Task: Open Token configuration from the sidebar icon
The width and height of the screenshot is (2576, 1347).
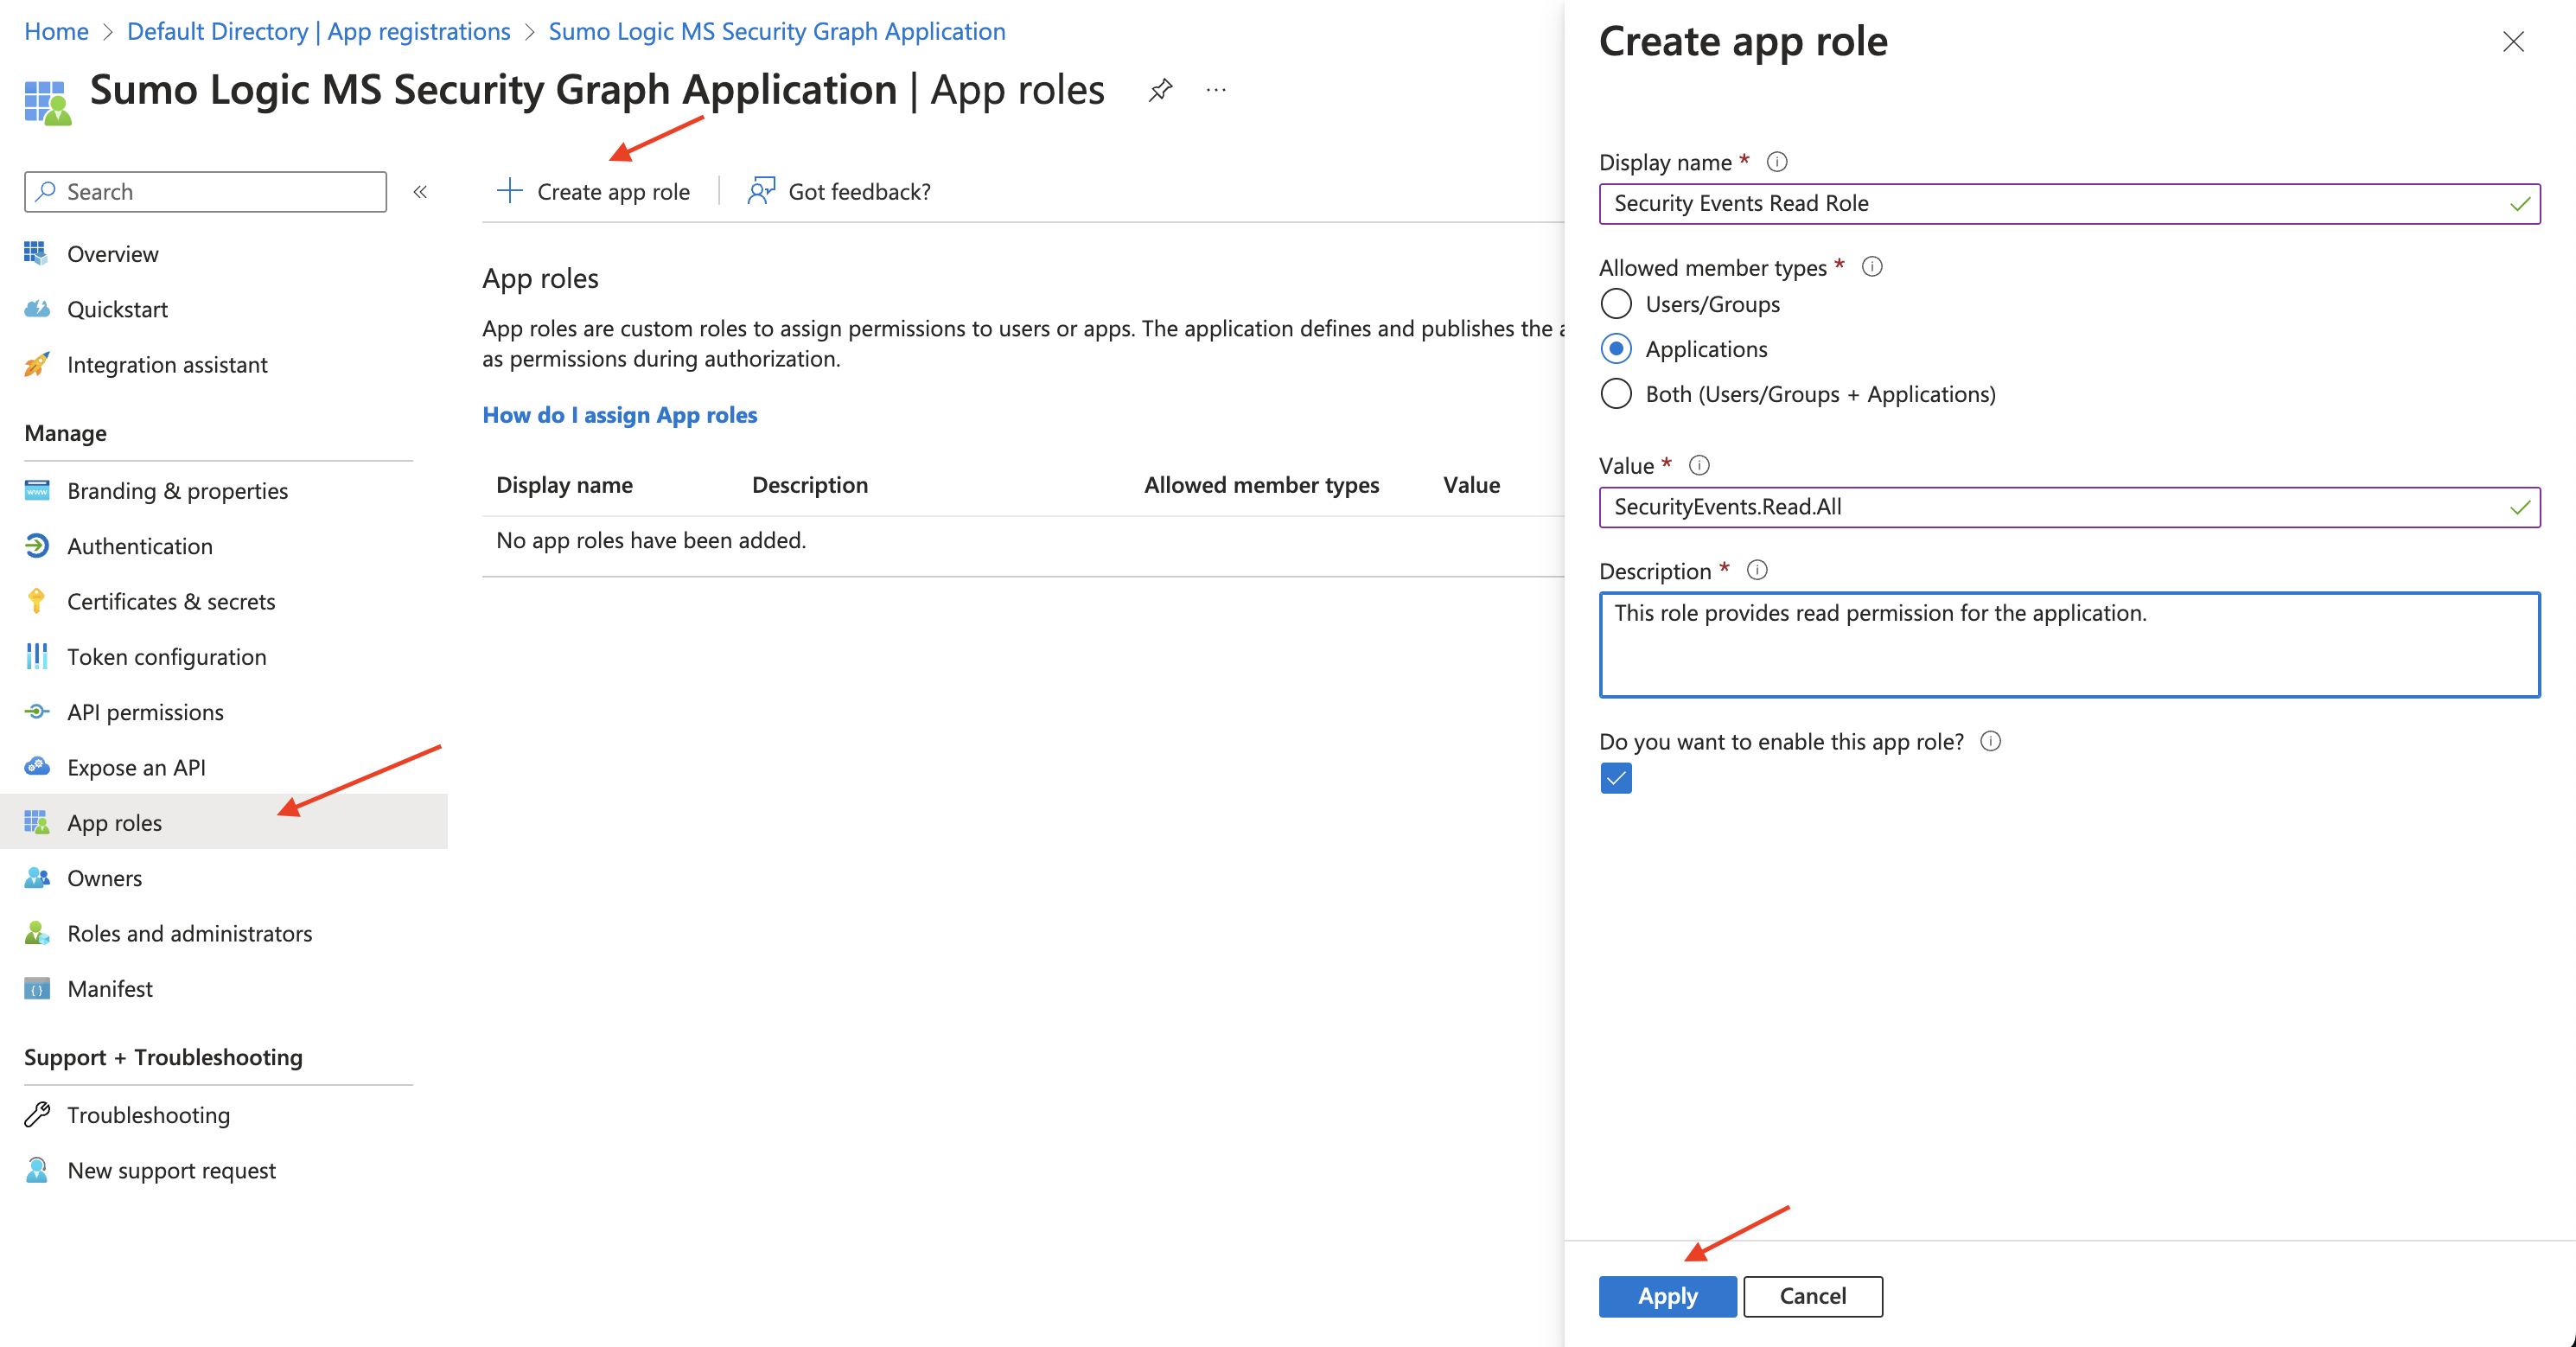Action: coord(36,657)
